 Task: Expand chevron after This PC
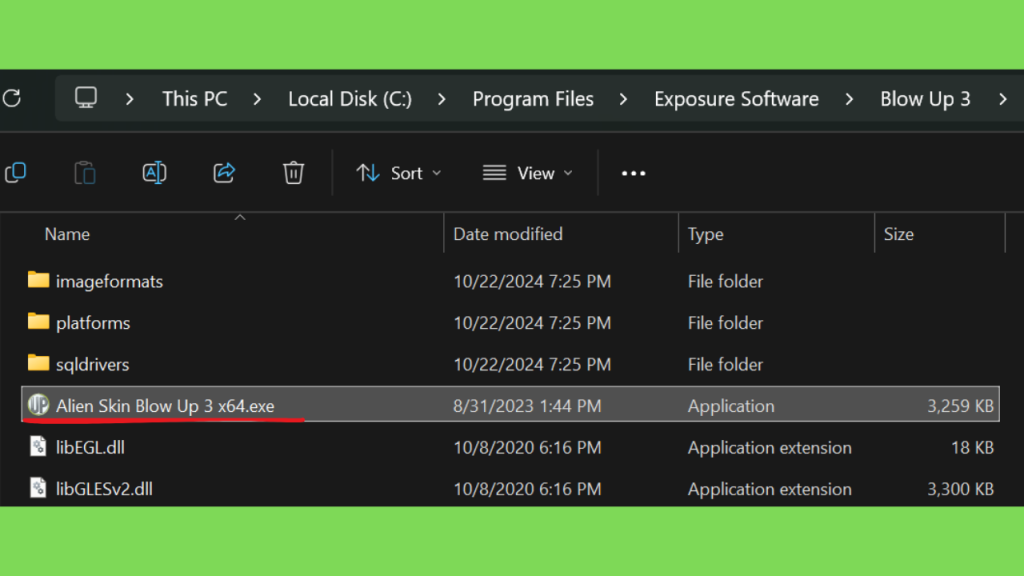[257, 99]
